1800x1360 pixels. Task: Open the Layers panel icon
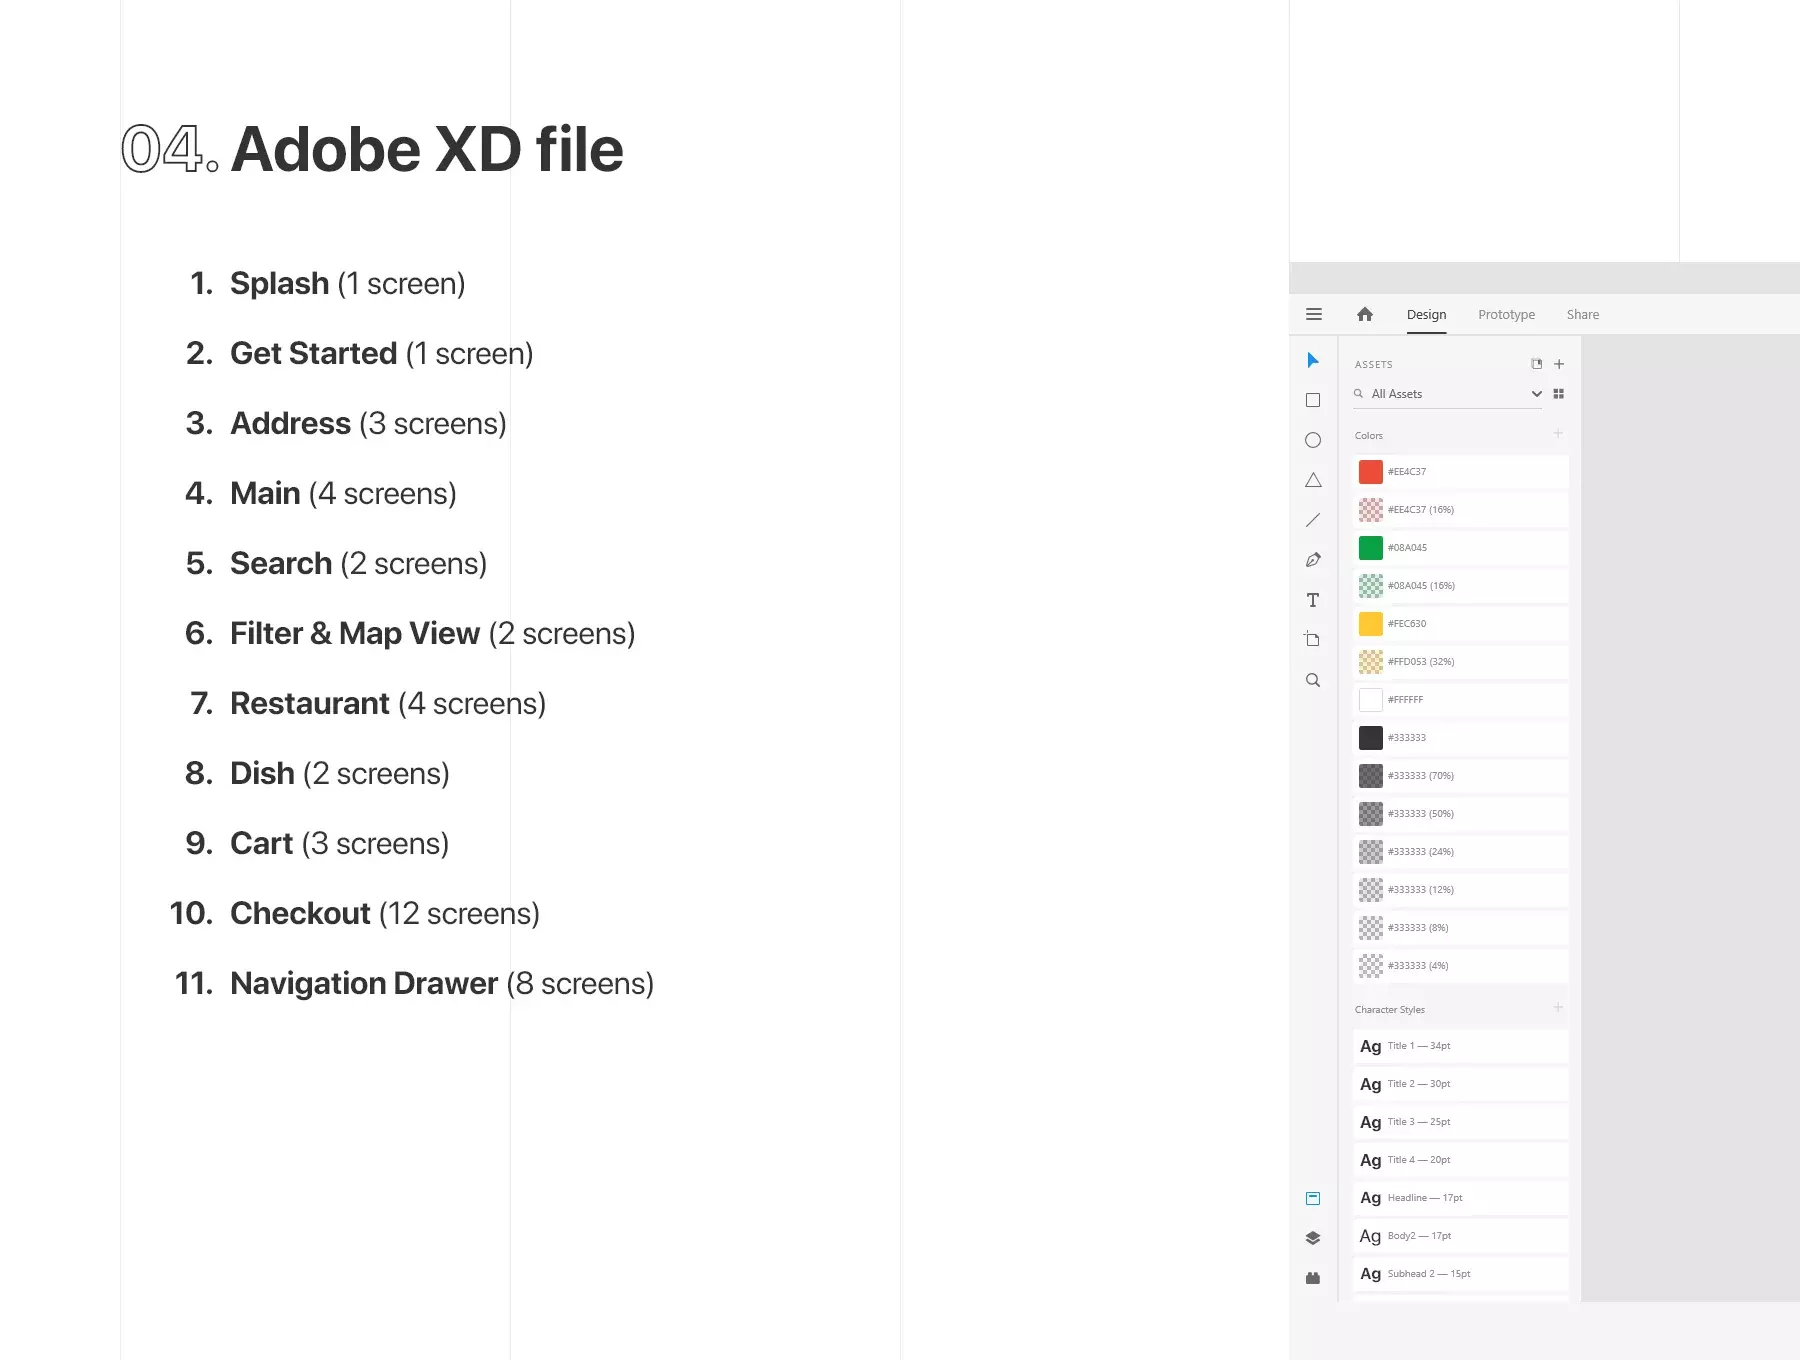[x=1313, y=1238]
